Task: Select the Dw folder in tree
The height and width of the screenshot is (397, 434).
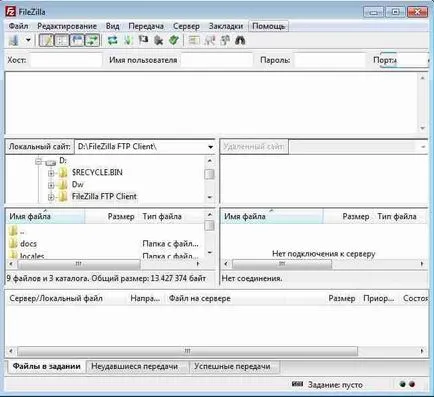Action: point(78,184)
